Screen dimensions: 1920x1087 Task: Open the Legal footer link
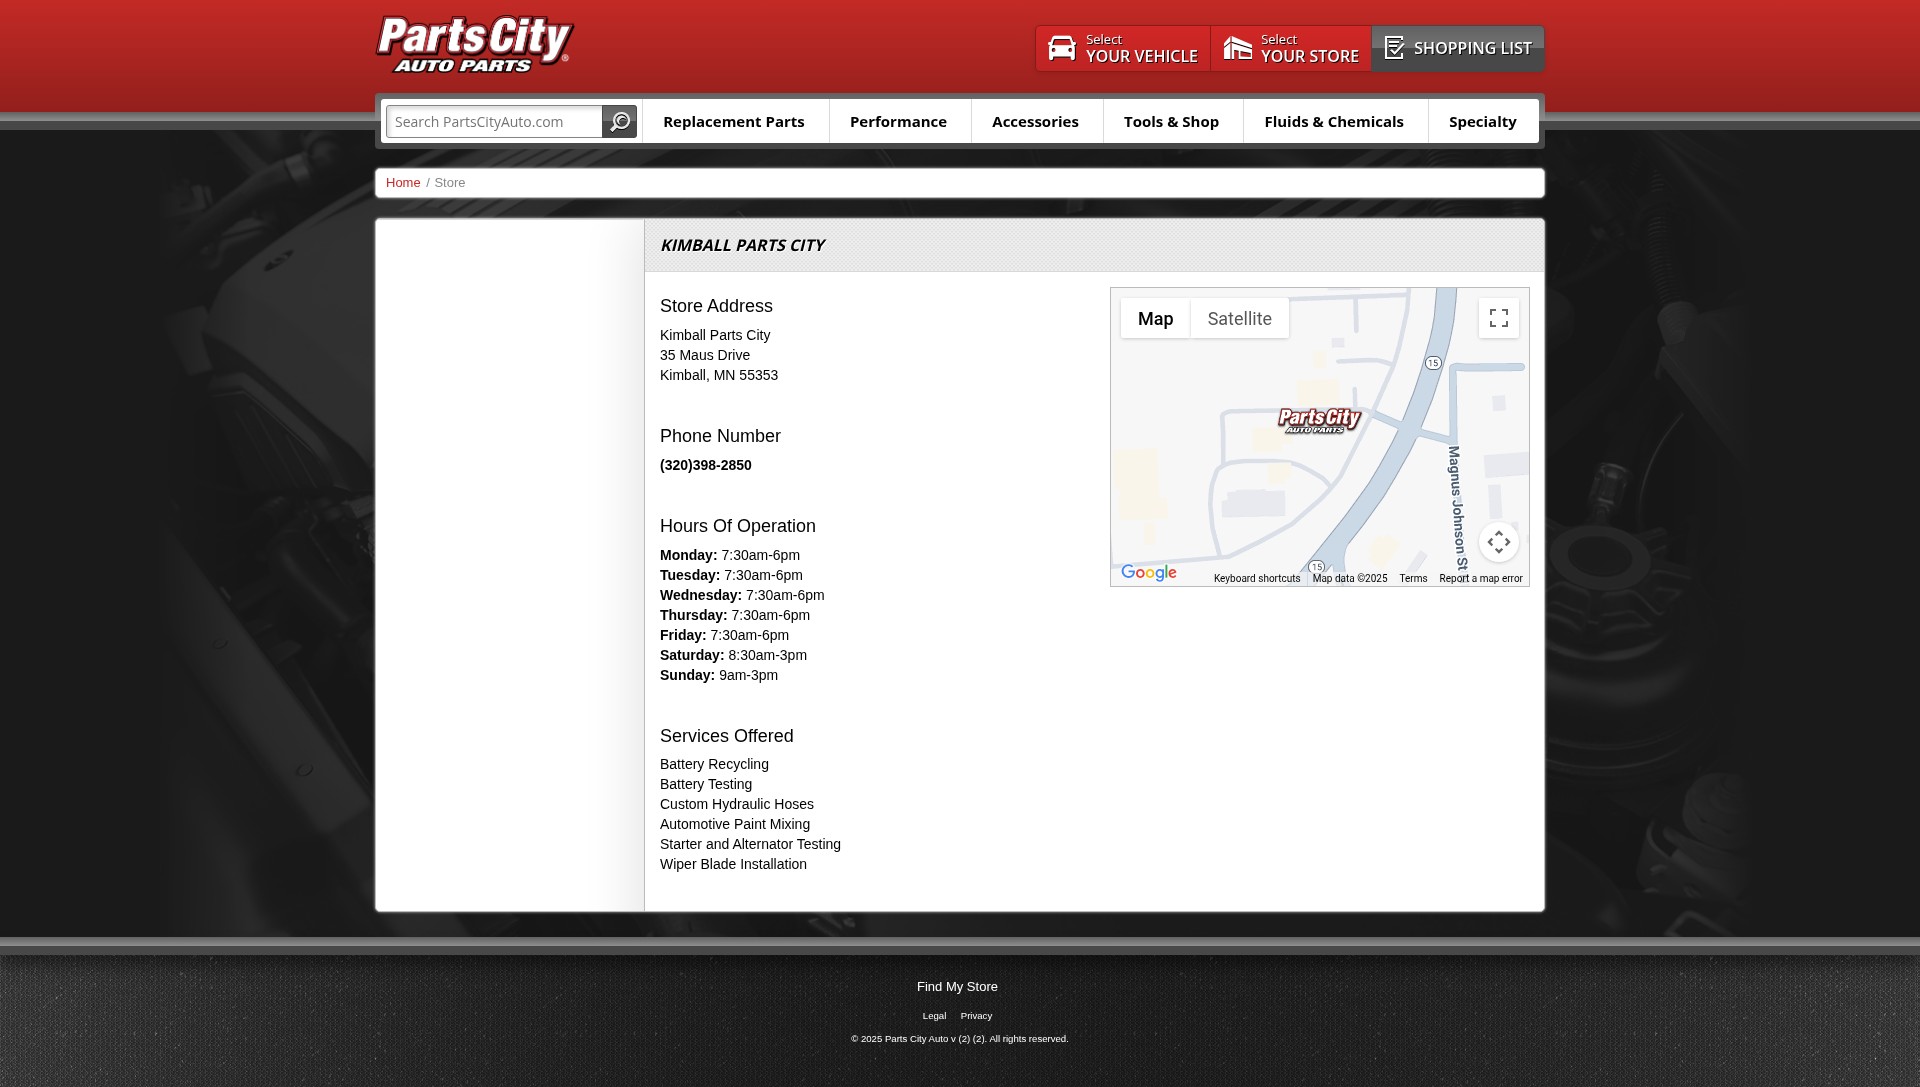(x=934, y=1016)
